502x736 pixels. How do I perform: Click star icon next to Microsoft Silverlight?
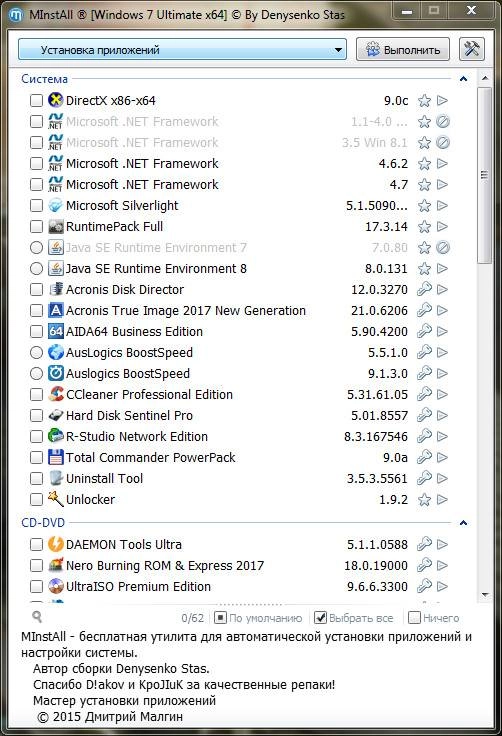pyautogui.click(x=425, y=206)
